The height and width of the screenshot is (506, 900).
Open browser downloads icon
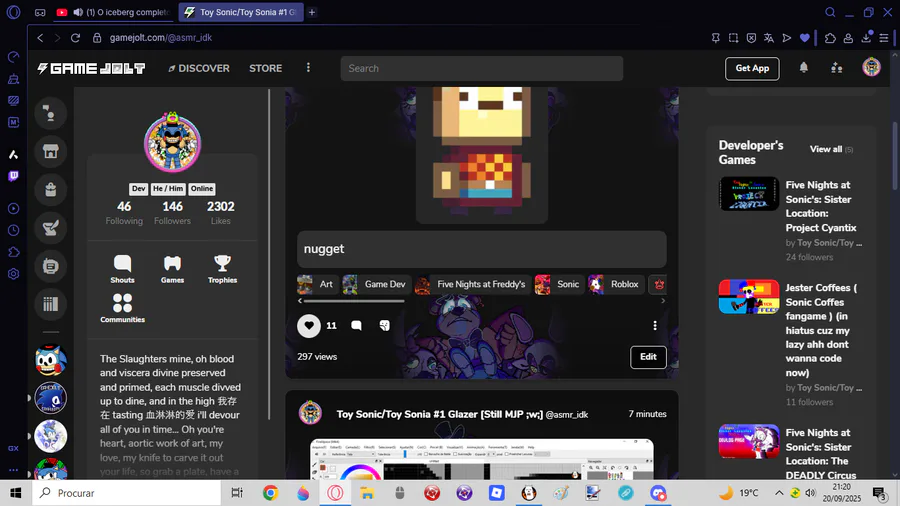coord(866,38)
